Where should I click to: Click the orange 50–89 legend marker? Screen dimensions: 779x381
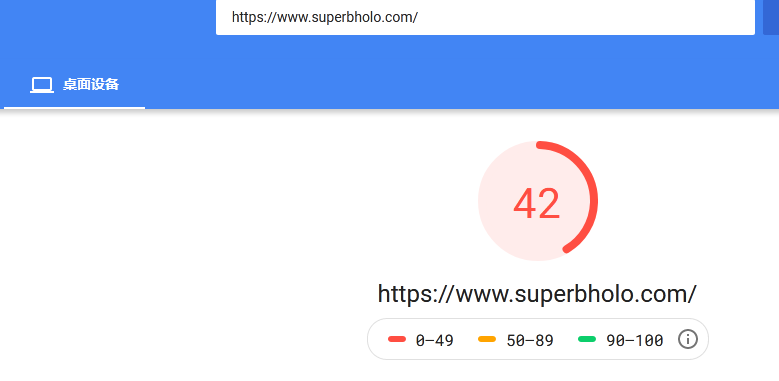(487, 339)
